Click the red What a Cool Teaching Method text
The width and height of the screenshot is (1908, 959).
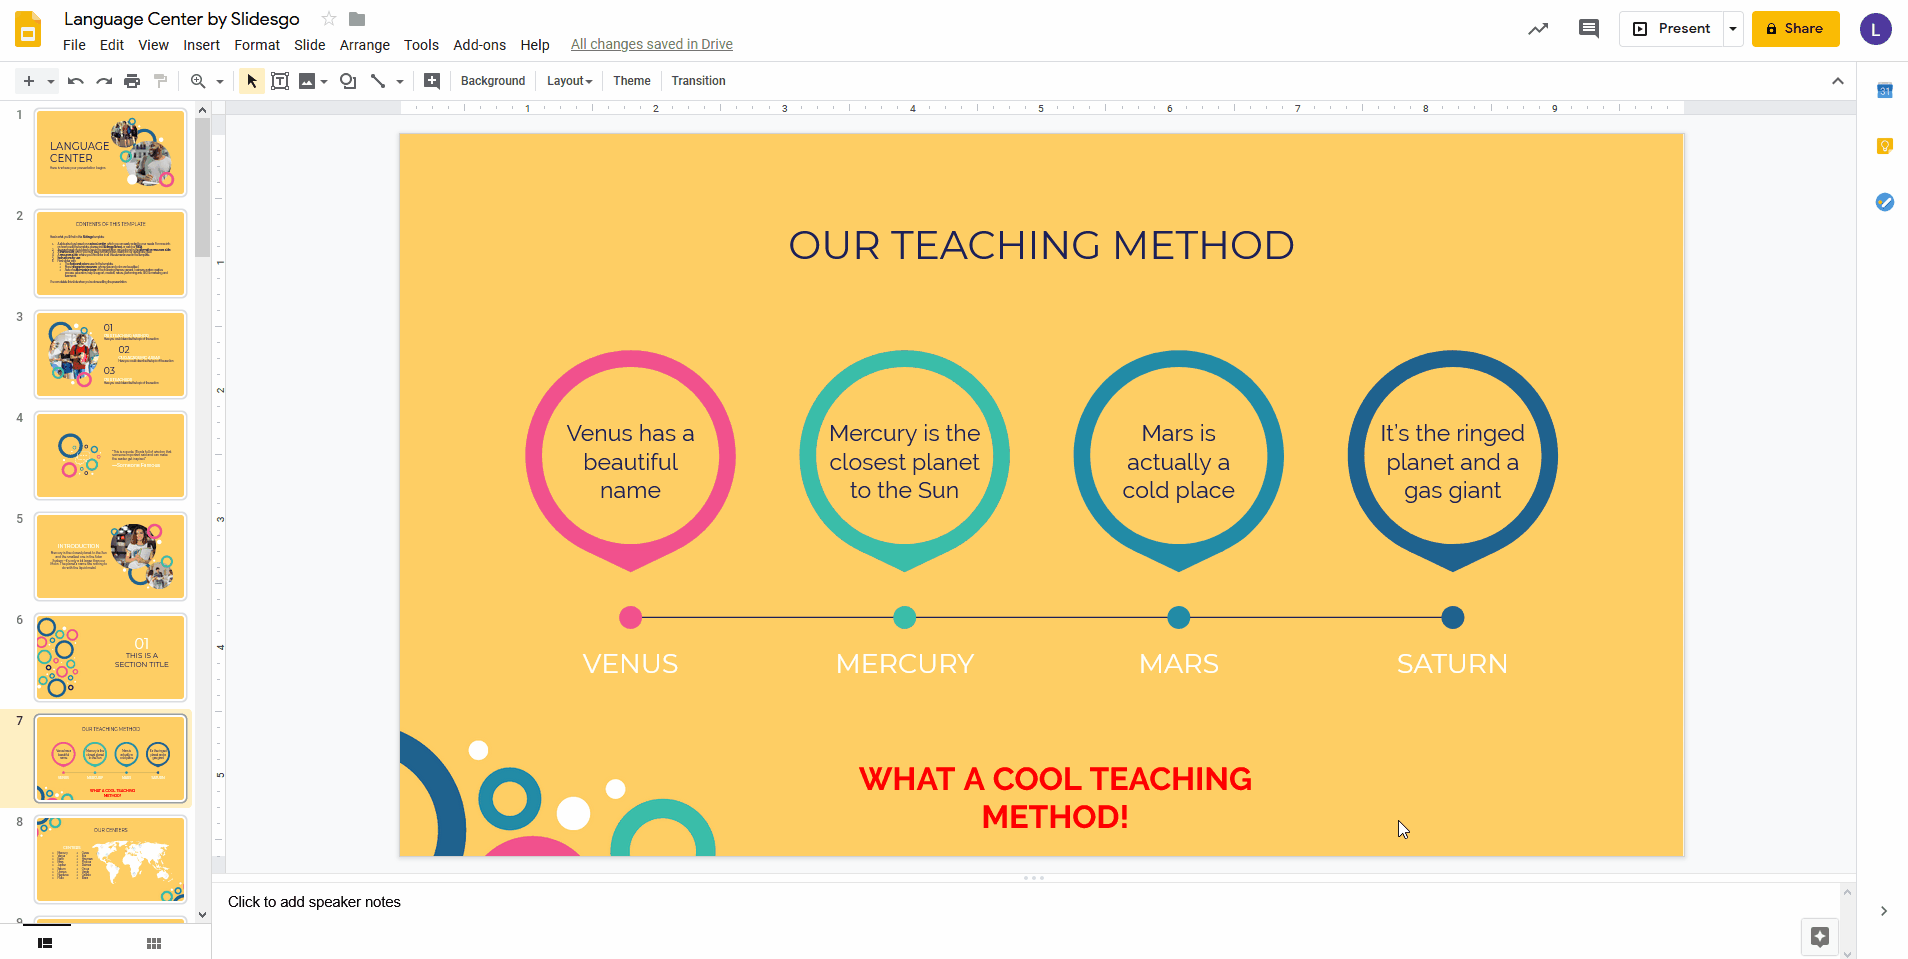pos(1055,798)
